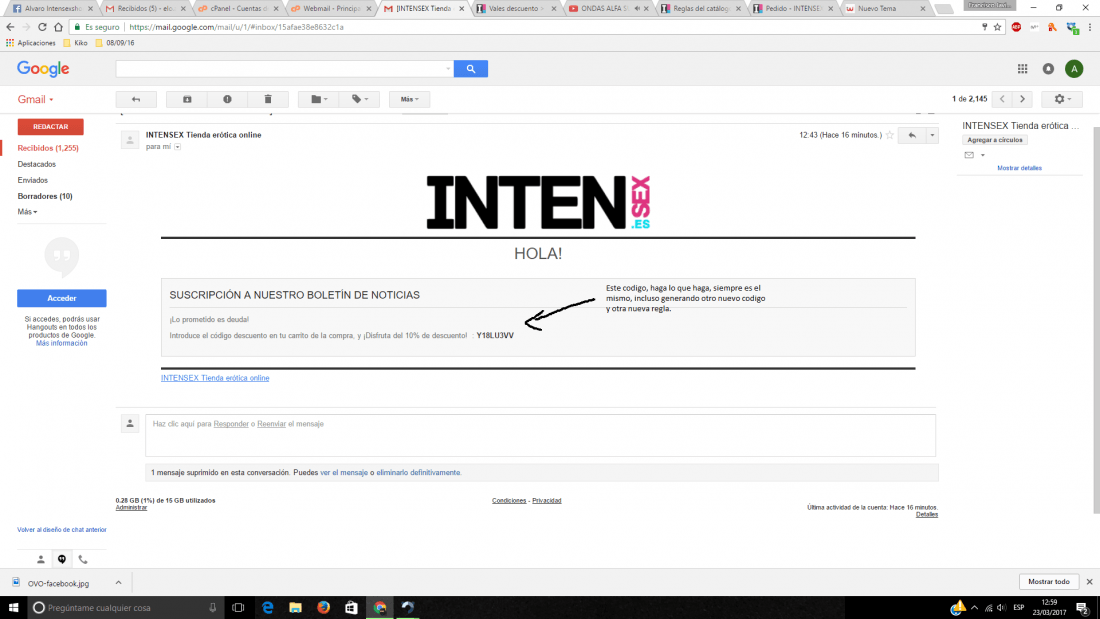The height and width of the screenshot is (619, 1100).
Task: Open Enviados folder
Action: click(x=32, y=180)
